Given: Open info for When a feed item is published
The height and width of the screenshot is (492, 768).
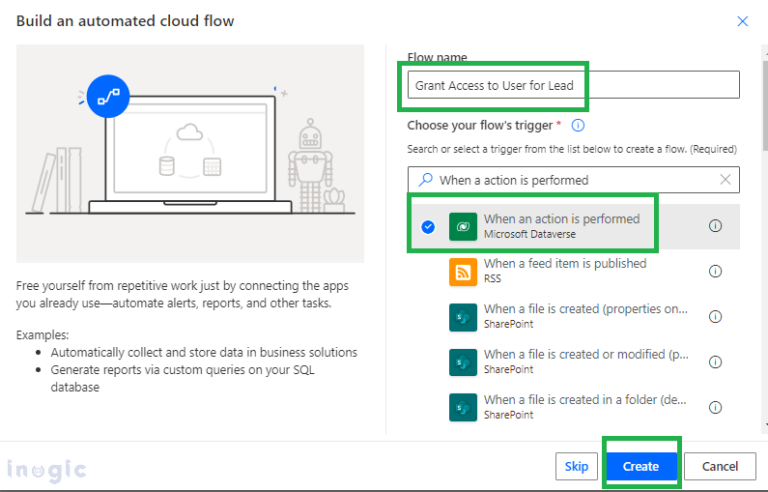Looking at the screenshot, I should click(x=715, y=271).
